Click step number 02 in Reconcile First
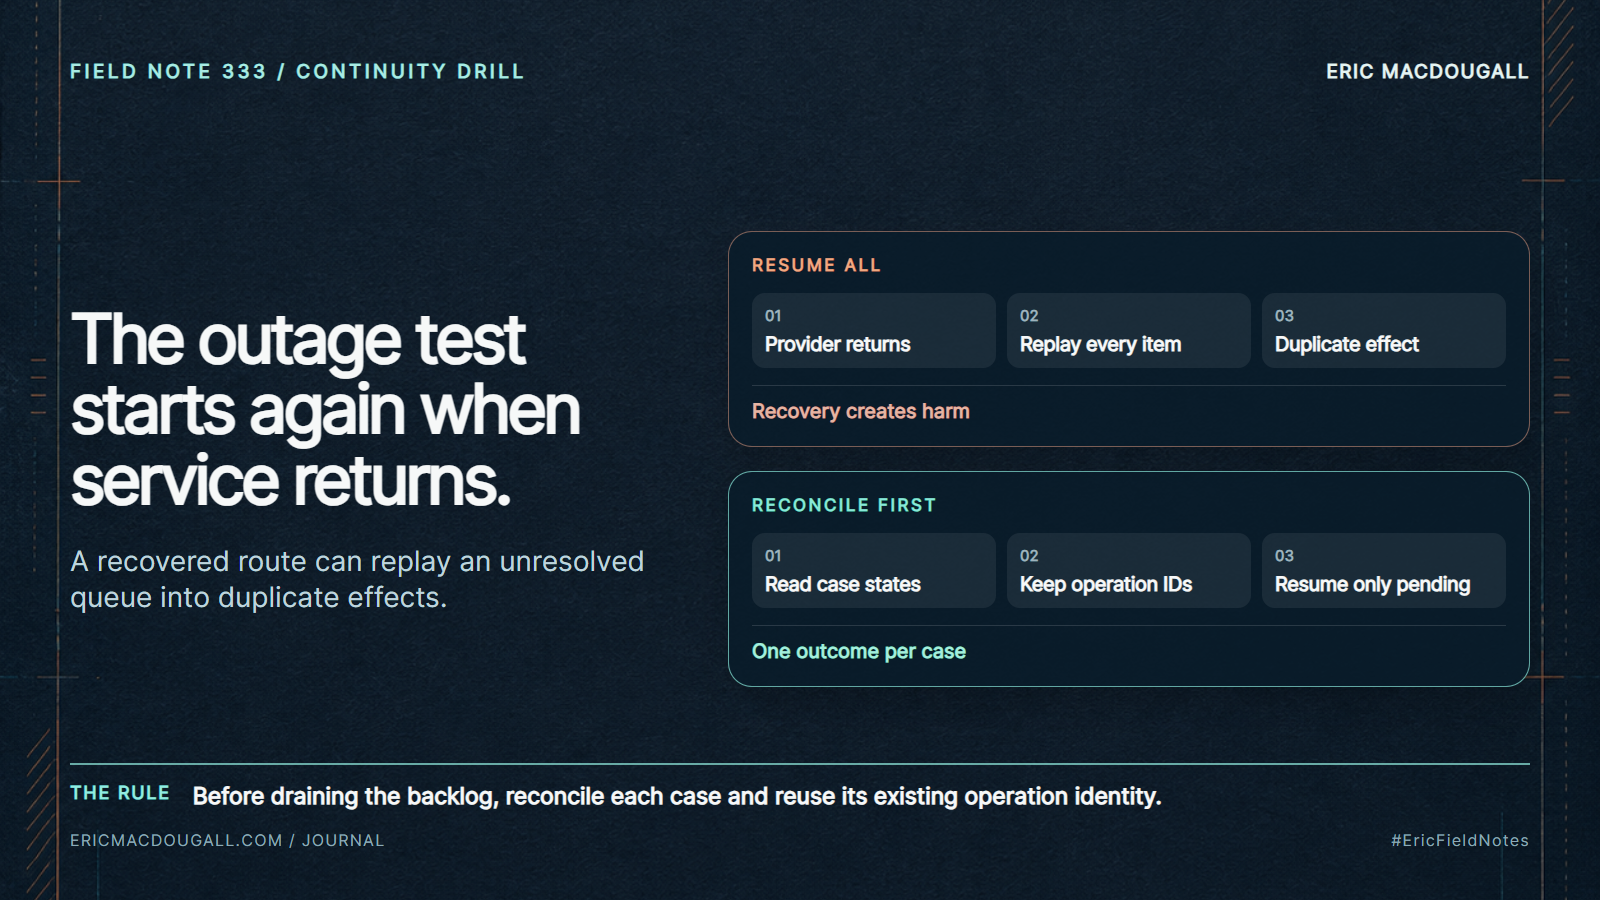Screen dimensions: 1600x900 (x=1029, y=555)
